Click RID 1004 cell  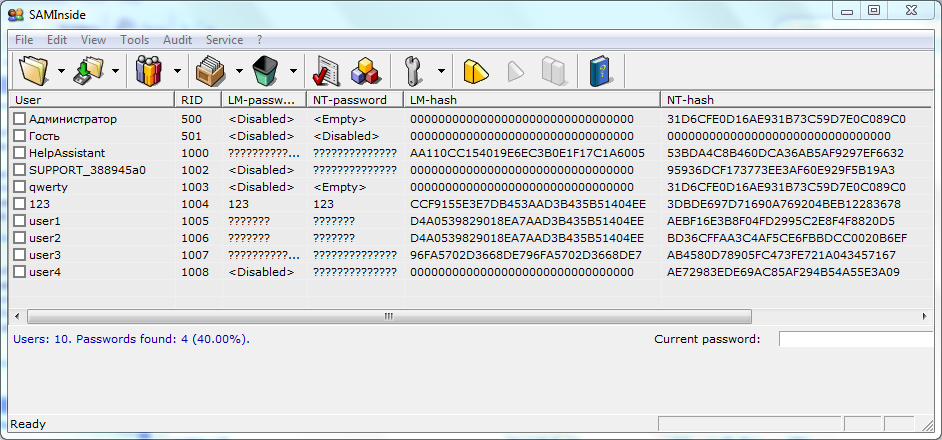pyautogui.click(x=195, y=204)
